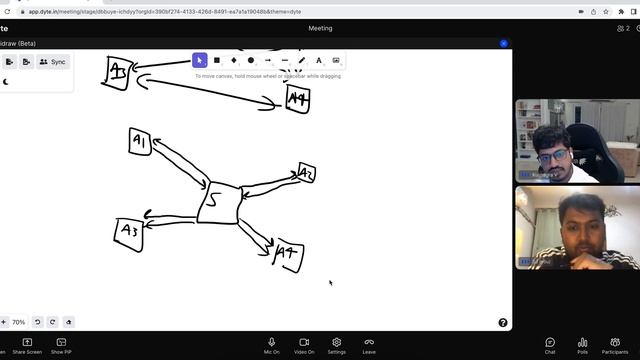
Task: Redo the whiteboard action
Action: click(x=52, y=322)
